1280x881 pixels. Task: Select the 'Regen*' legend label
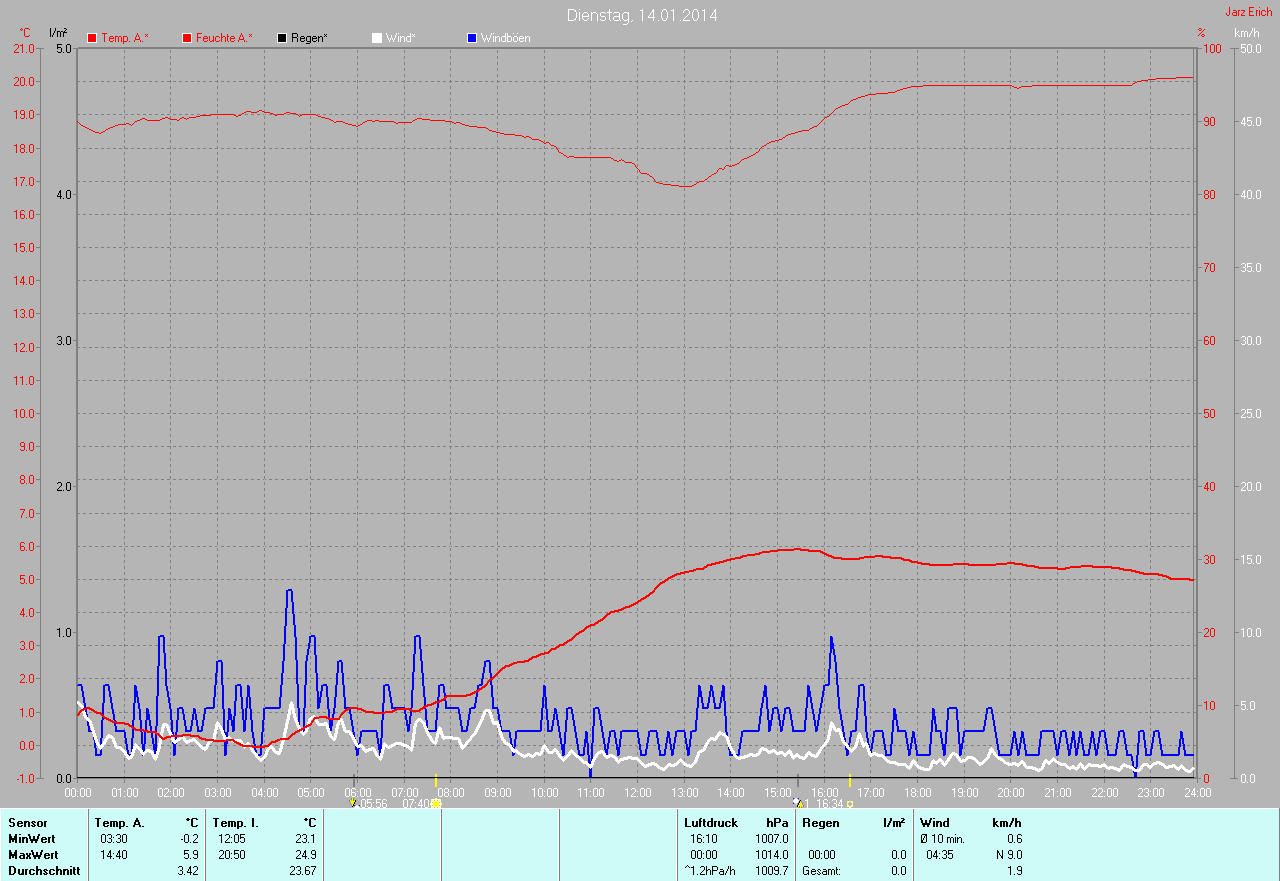310,38
